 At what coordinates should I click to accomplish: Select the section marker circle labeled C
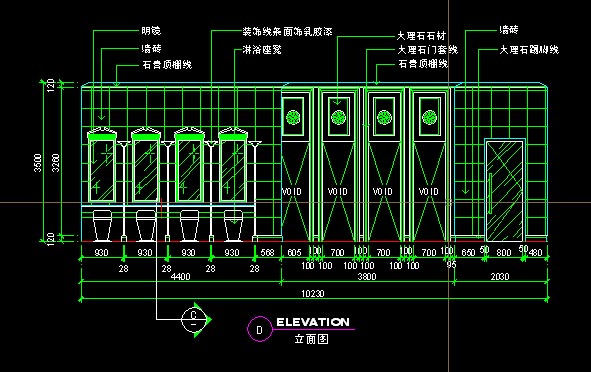point(194,320)
